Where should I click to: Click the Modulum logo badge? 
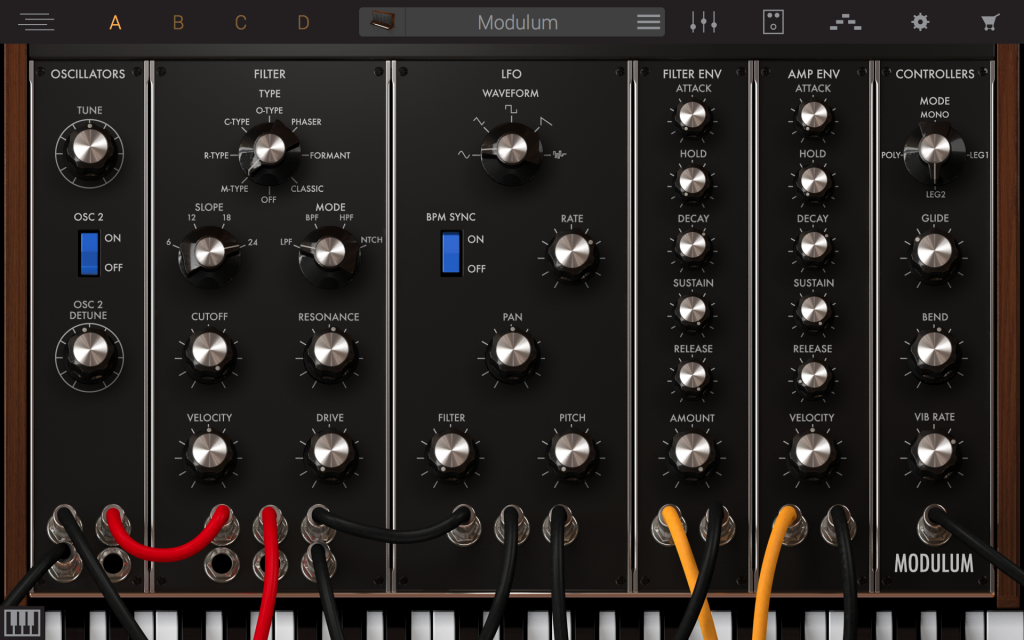tap(935, 563)
